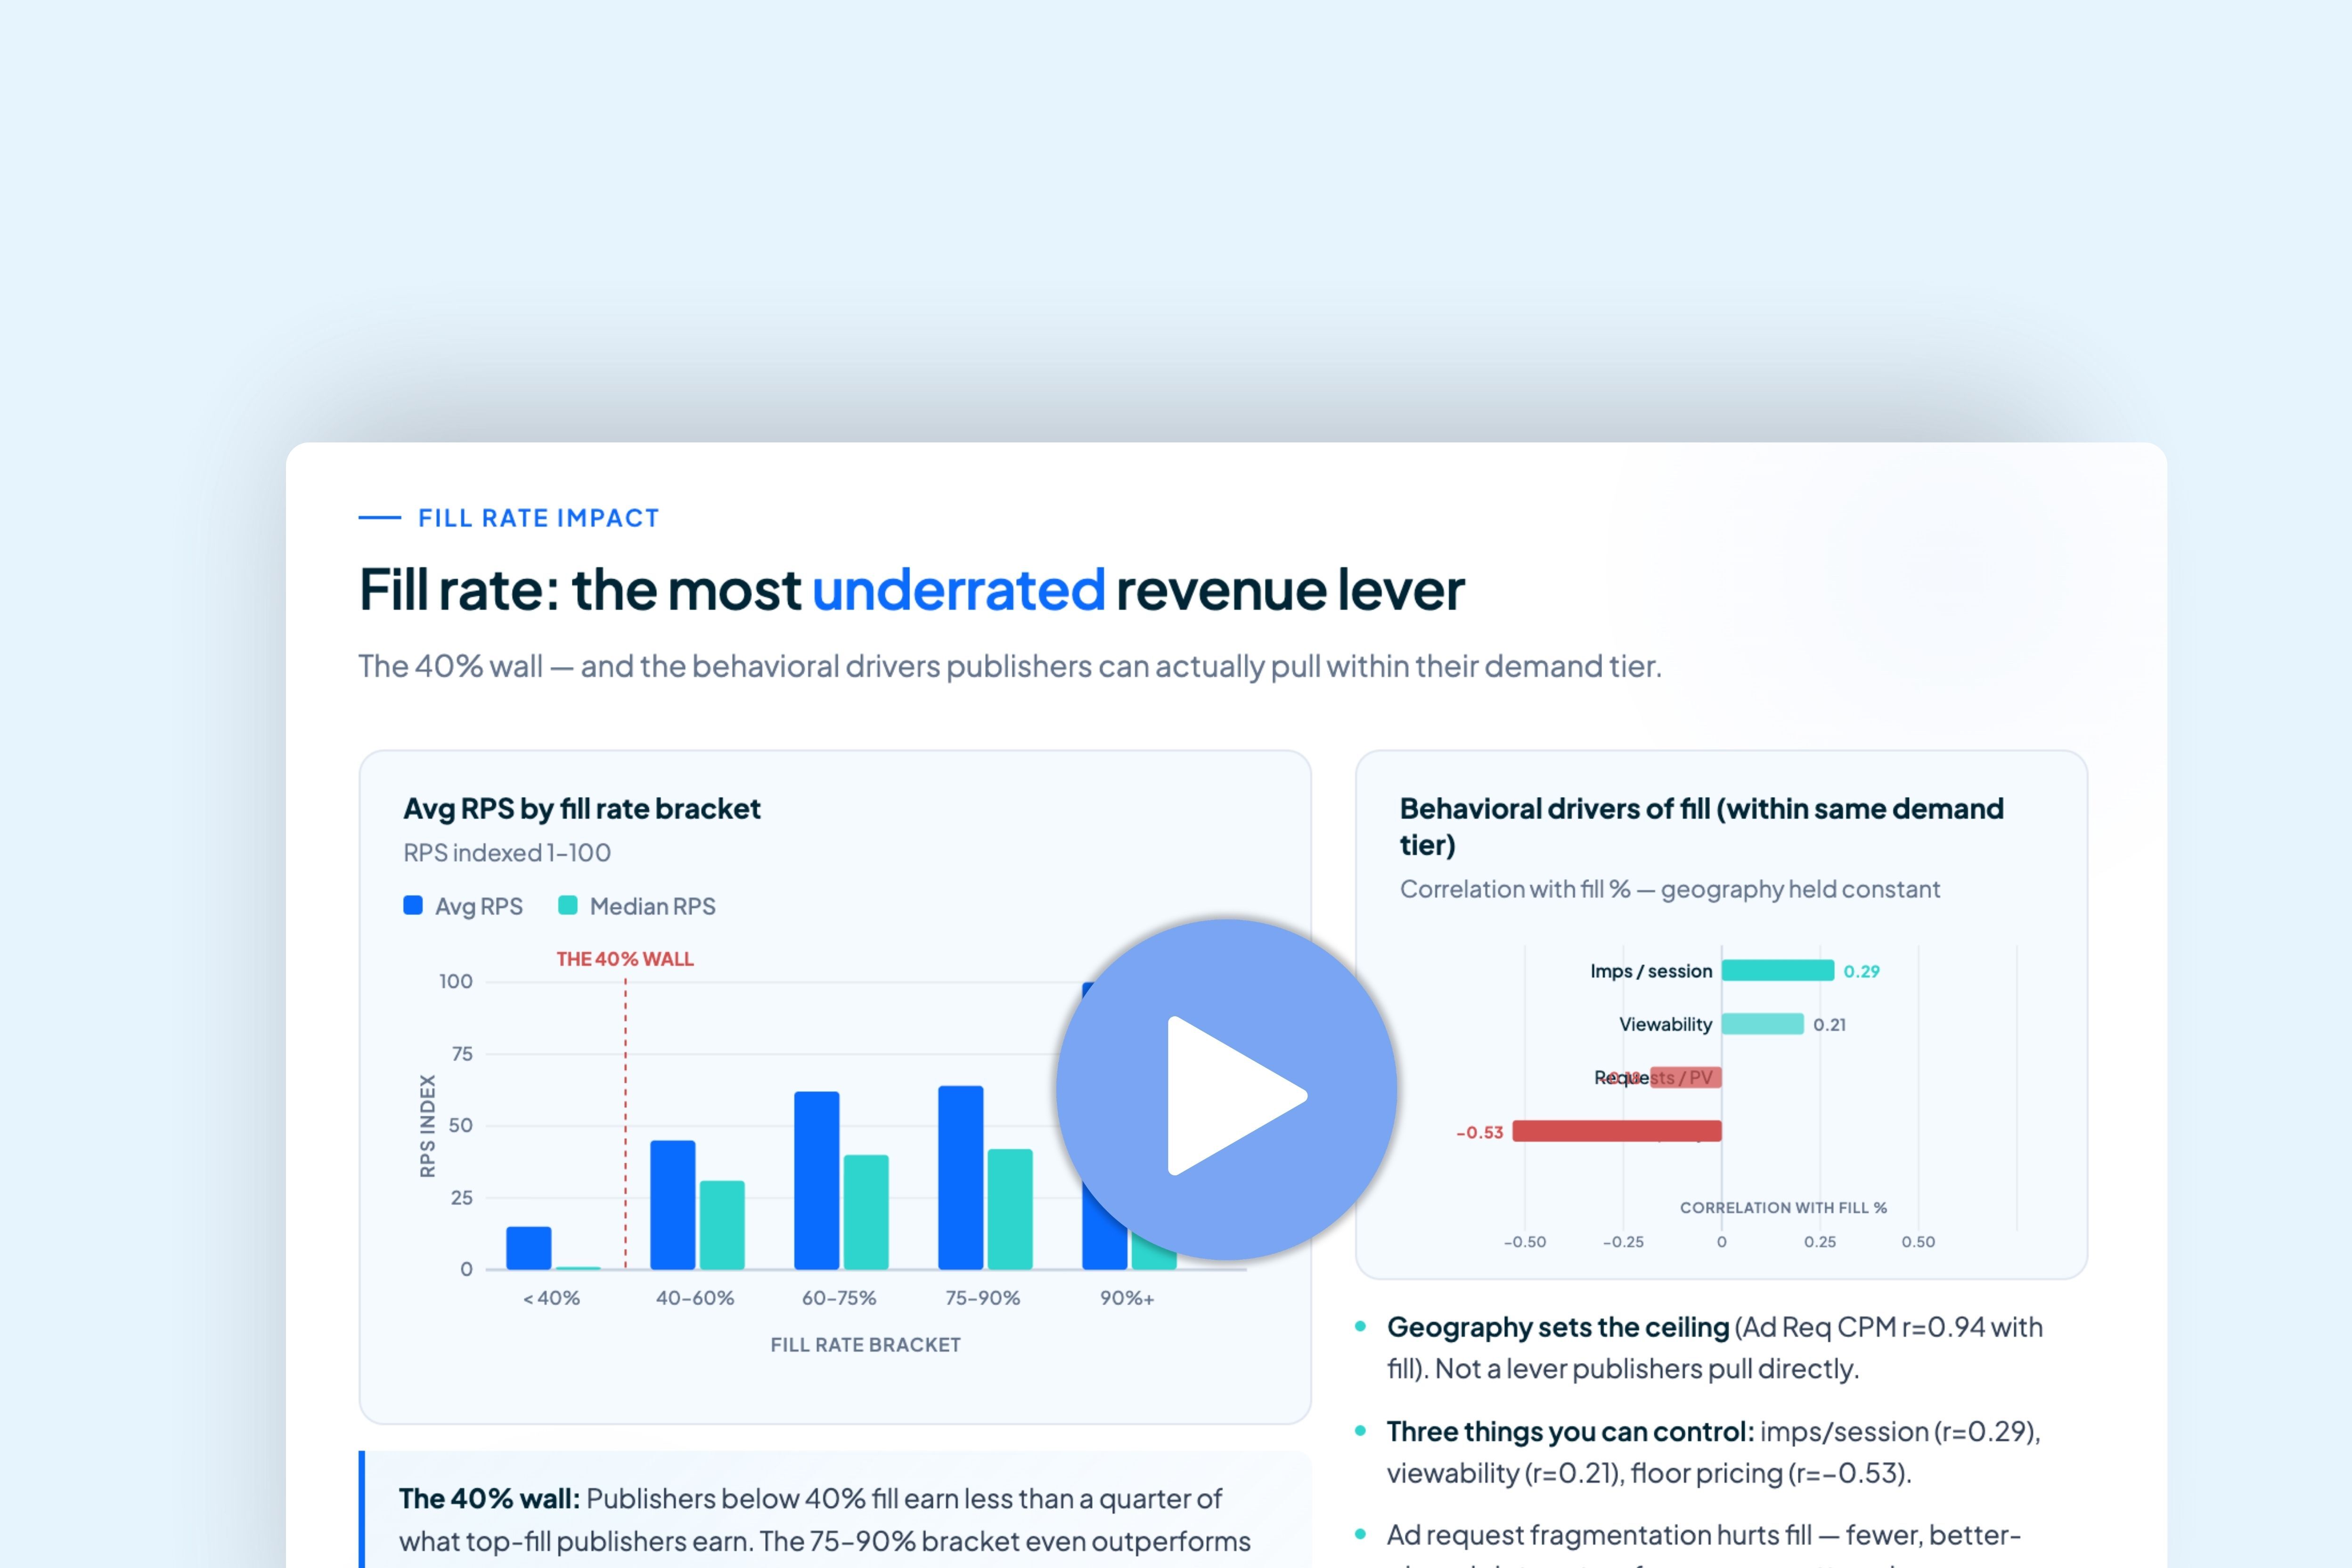Viewport: 2352px width, 1568px height.
Task: Click the 'RPS INDEX' vertical axis title
Action: [428, 1126]
